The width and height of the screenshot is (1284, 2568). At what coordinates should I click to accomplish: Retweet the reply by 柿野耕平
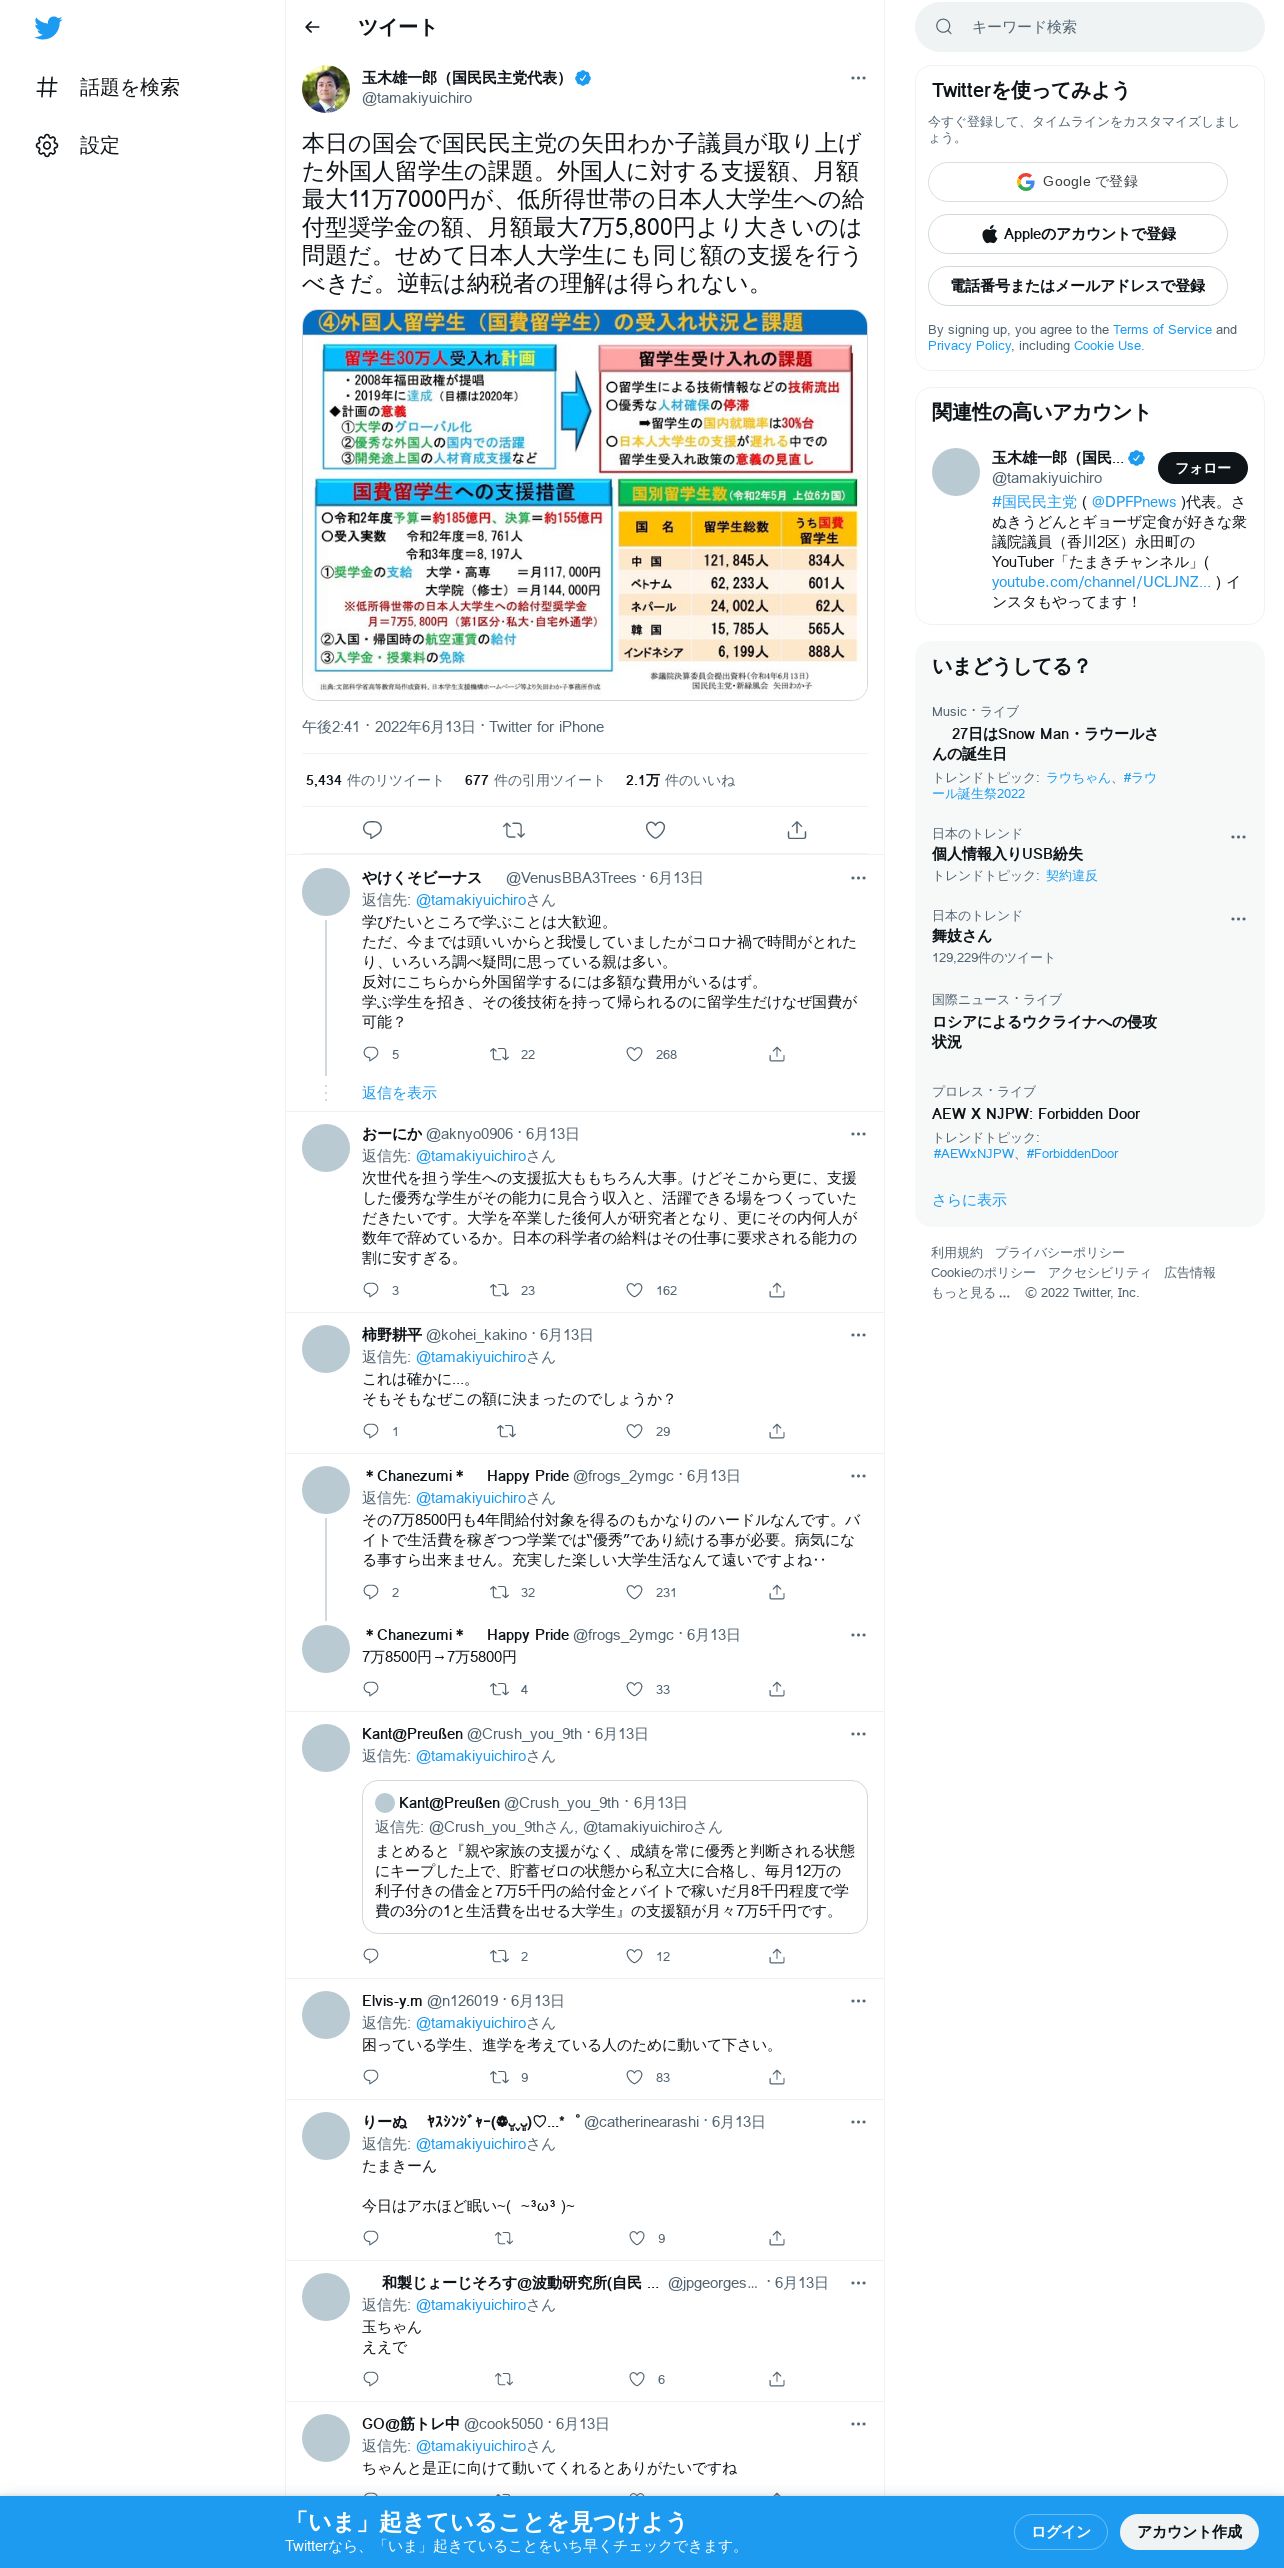[506, 1431]
